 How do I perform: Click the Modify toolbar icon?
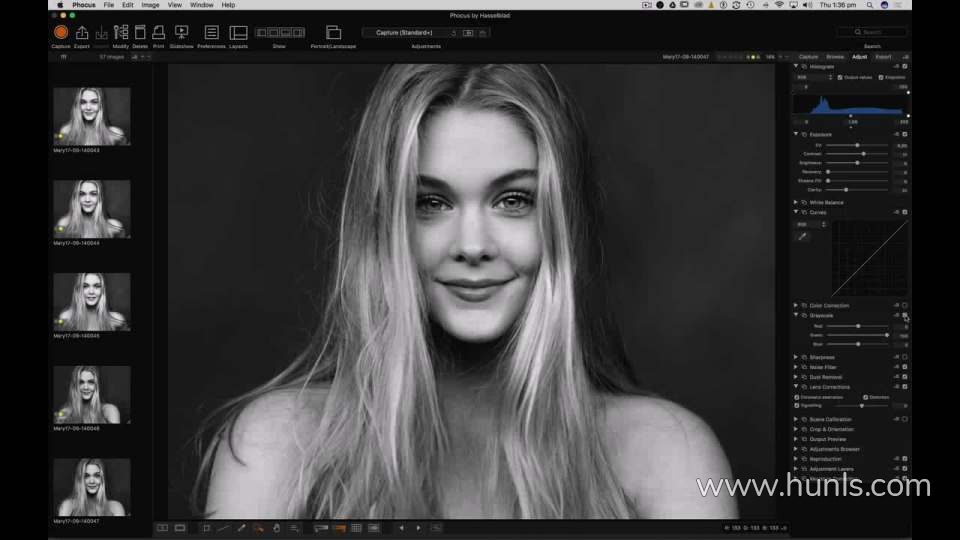(121, 32)
